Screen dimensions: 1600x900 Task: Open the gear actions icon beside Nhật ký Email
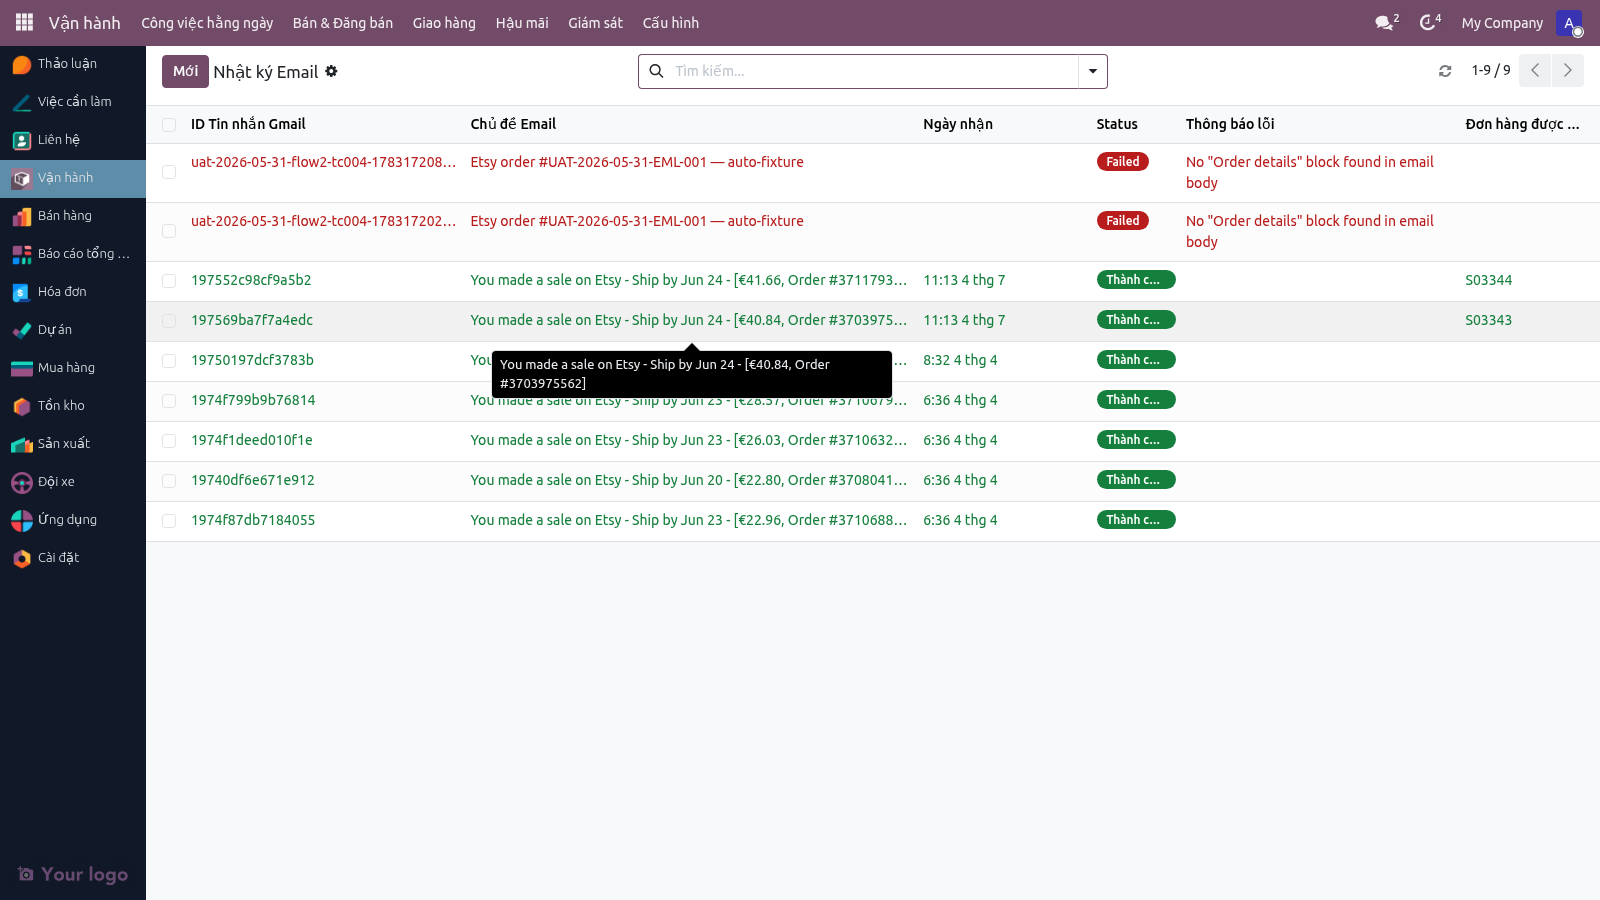coord(331,71)
